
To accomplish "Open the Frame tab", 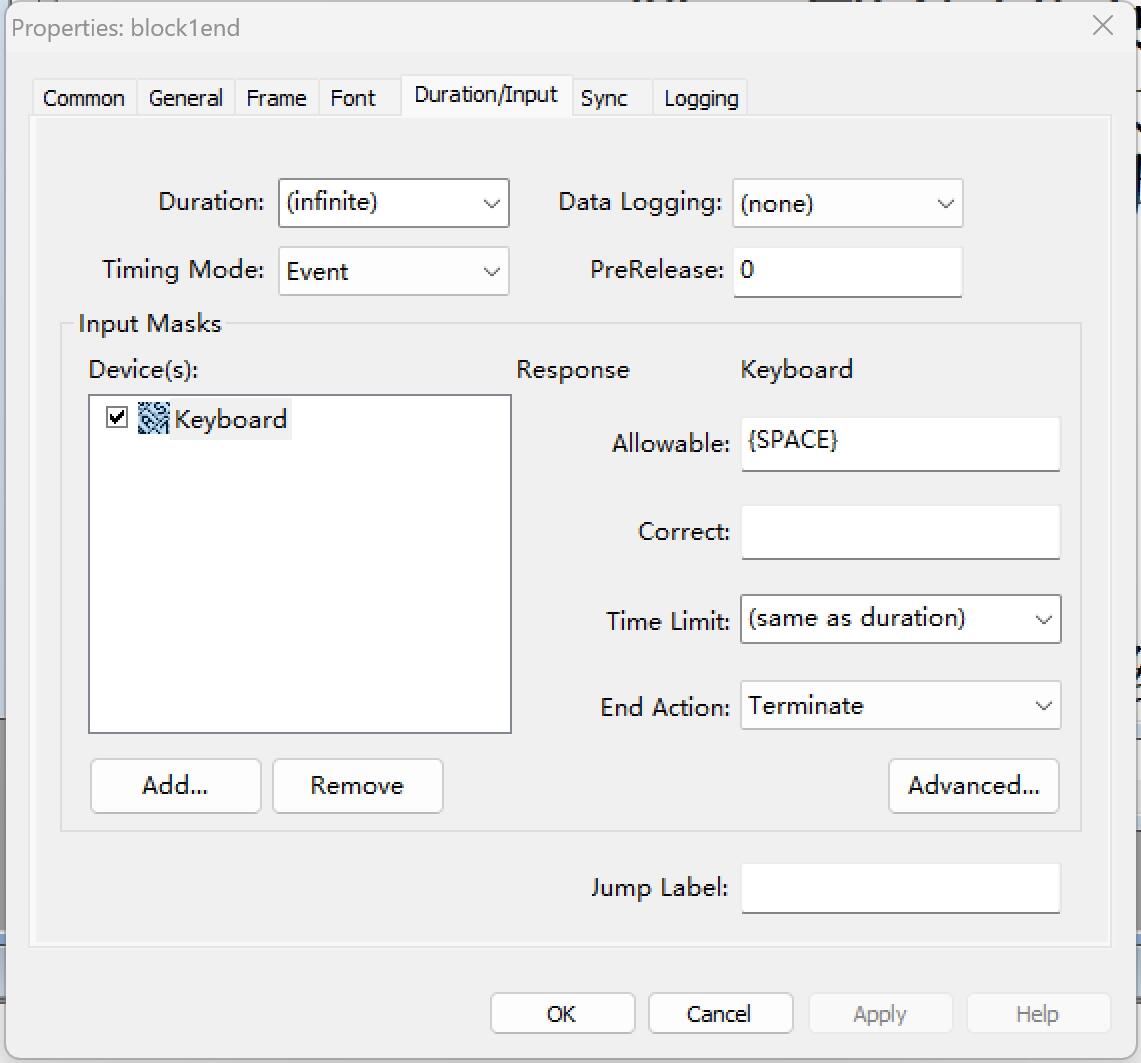I will coord(276,98).
